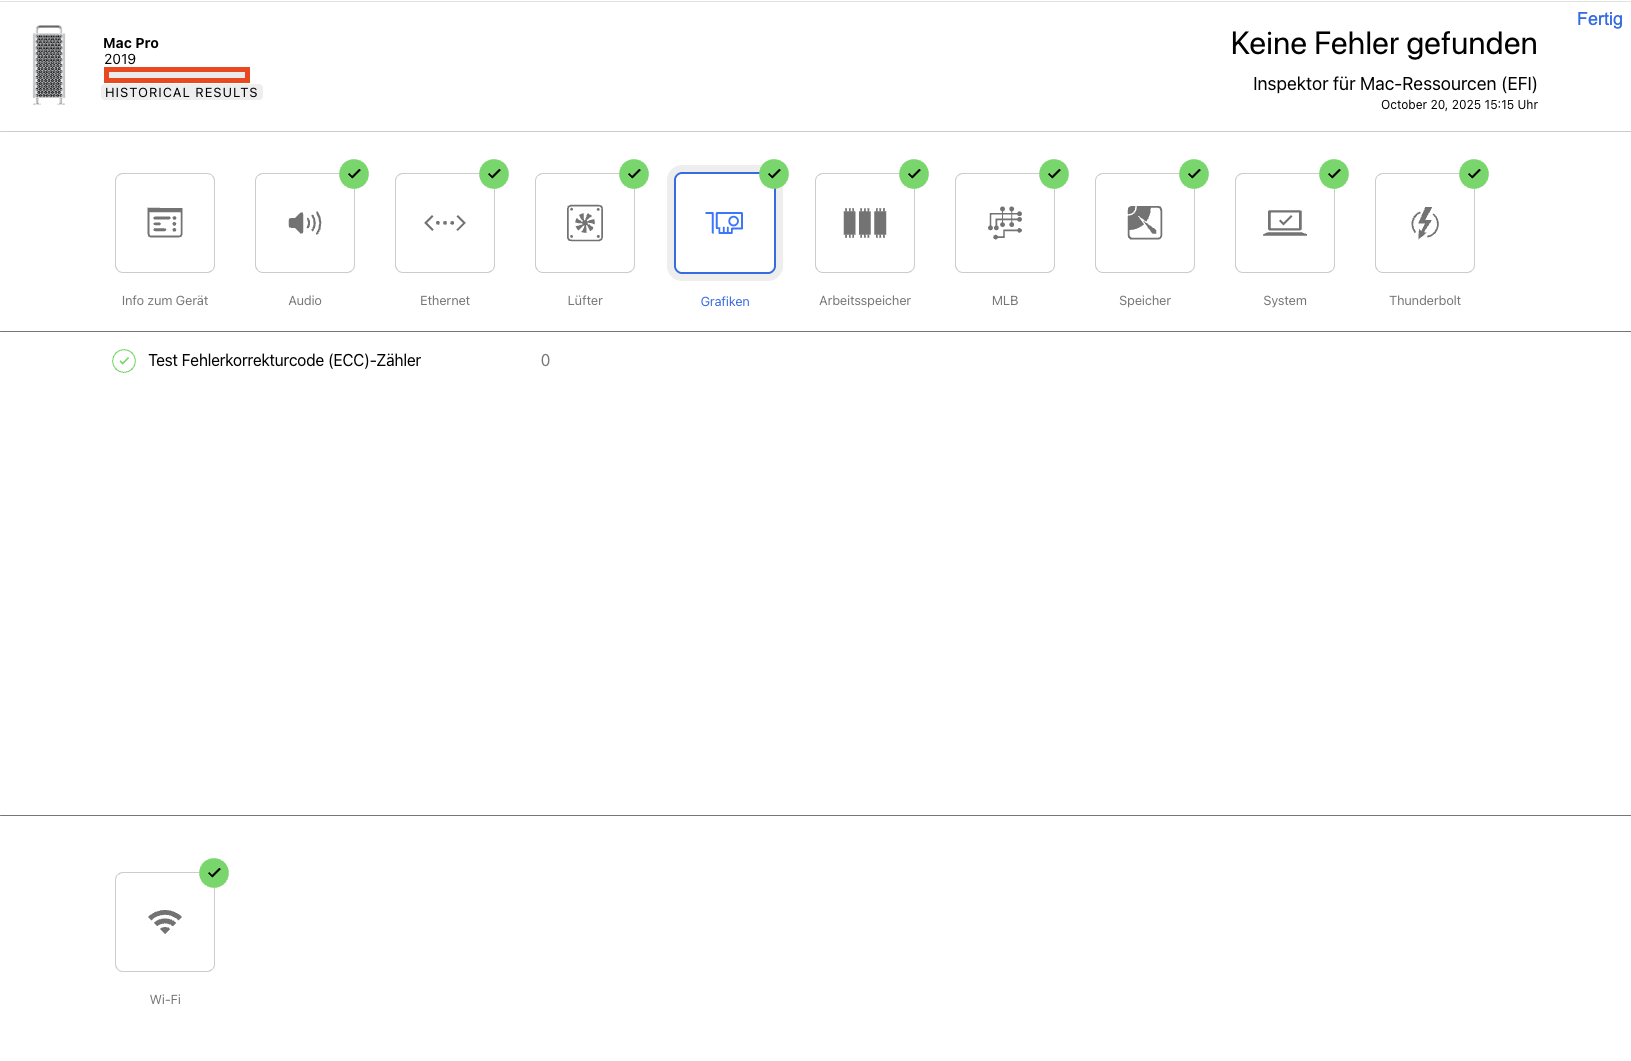Select the MLB logic board icon

point(1005,223)
